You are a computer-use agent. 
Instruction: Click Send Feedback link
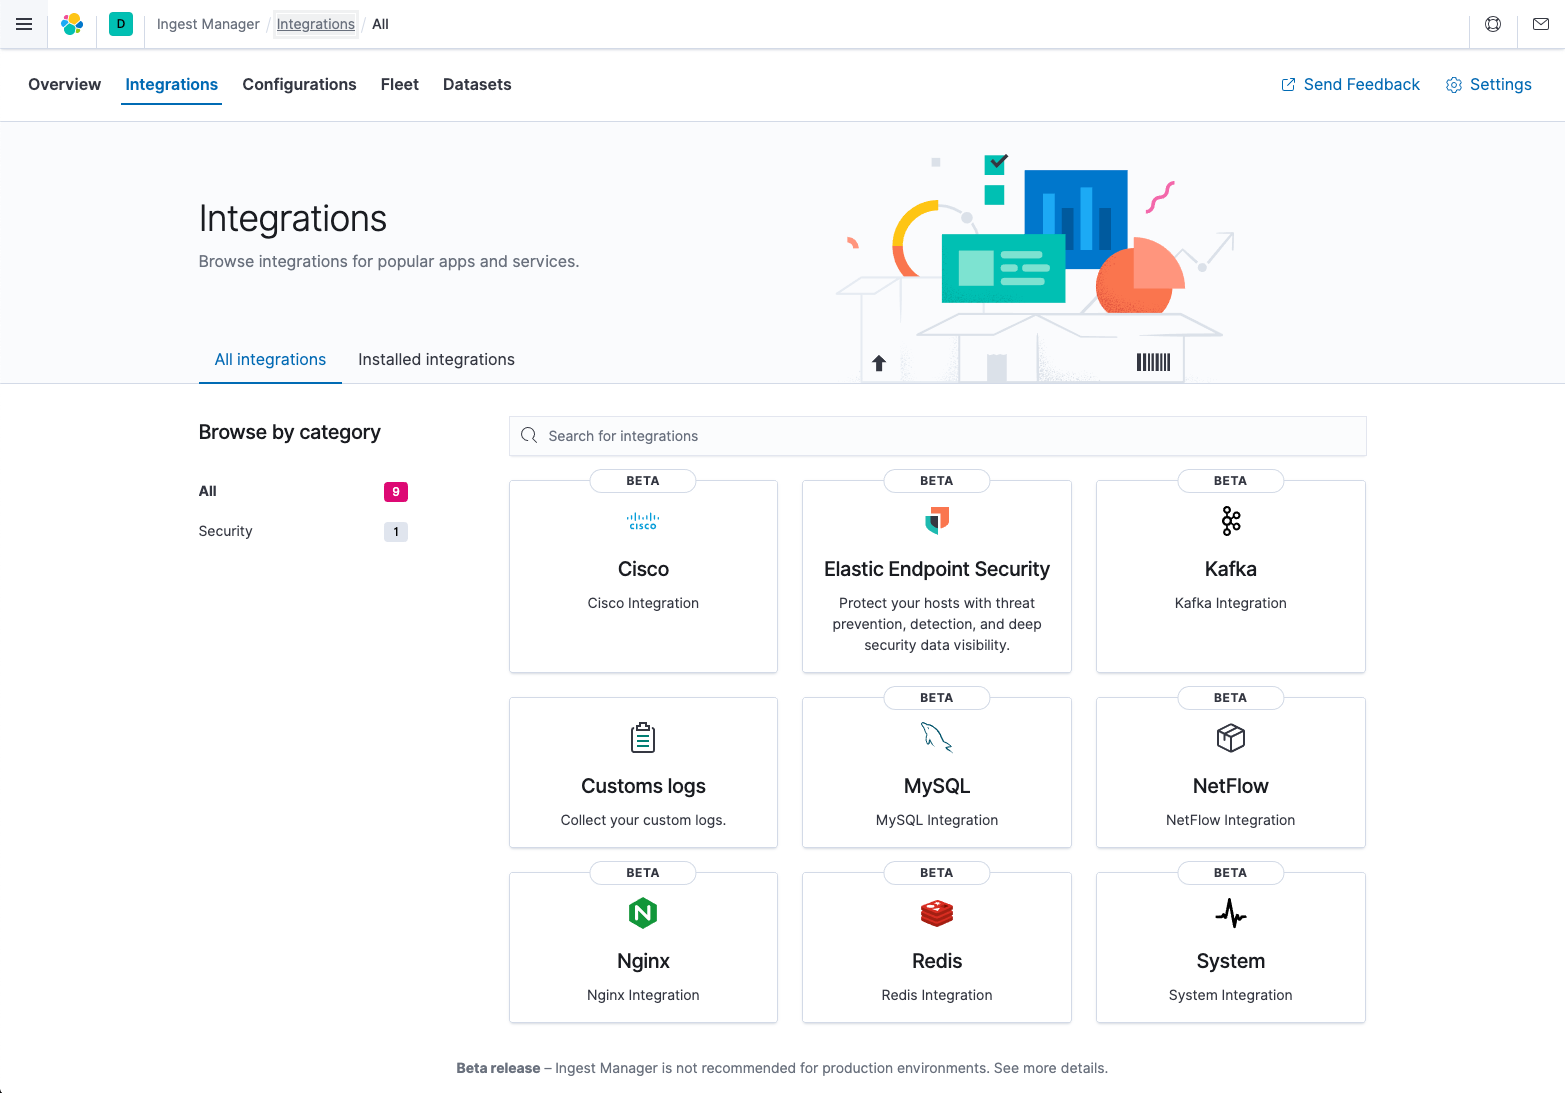pos(1350,85)
